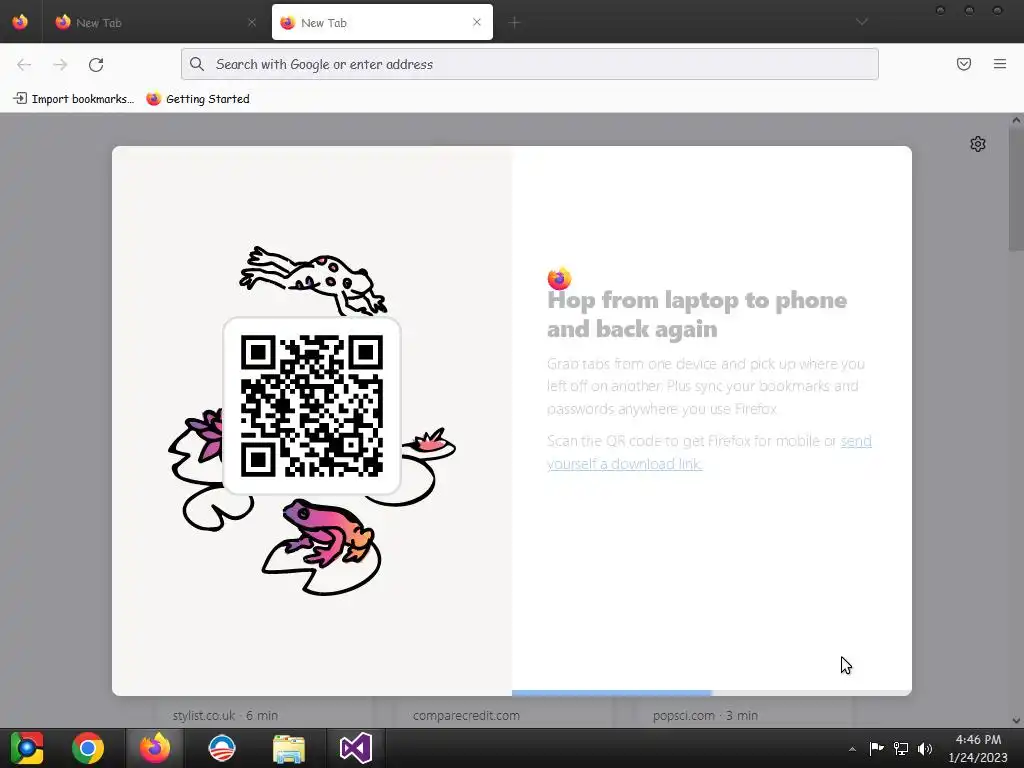Open File Explorer from taskbar
This screenshot has width=1024, height=768.
coord(289,748)
